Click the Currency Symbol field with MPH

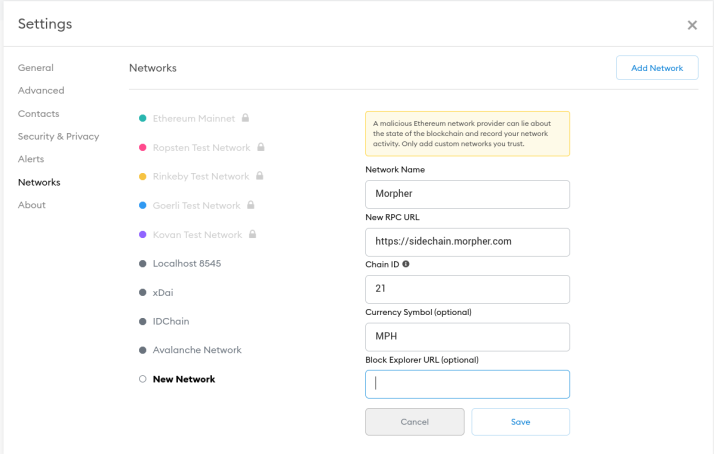tap(467, 337)
